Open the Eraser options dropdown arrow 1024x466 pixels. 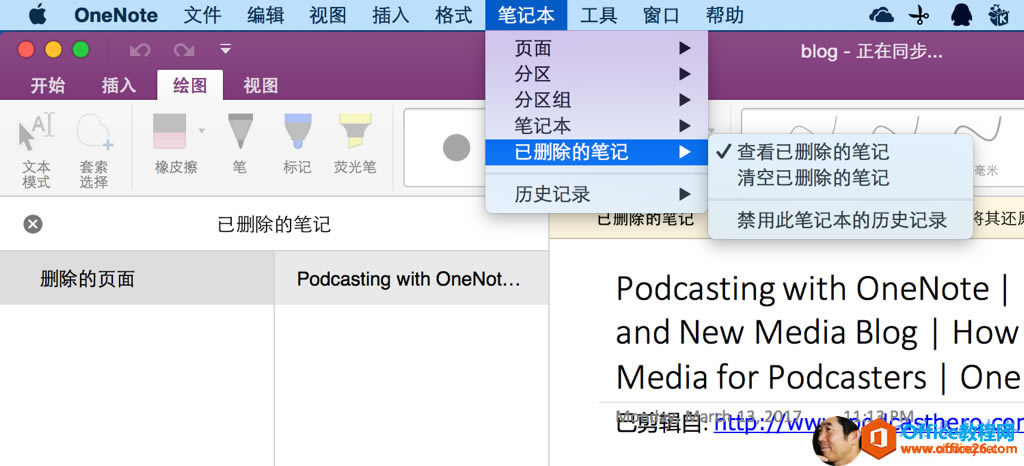202,131
